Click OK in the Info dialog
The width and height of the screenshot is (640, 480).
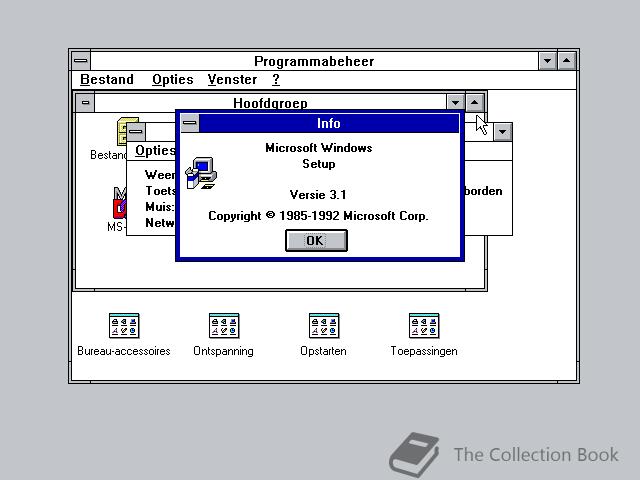click(316, 240)
